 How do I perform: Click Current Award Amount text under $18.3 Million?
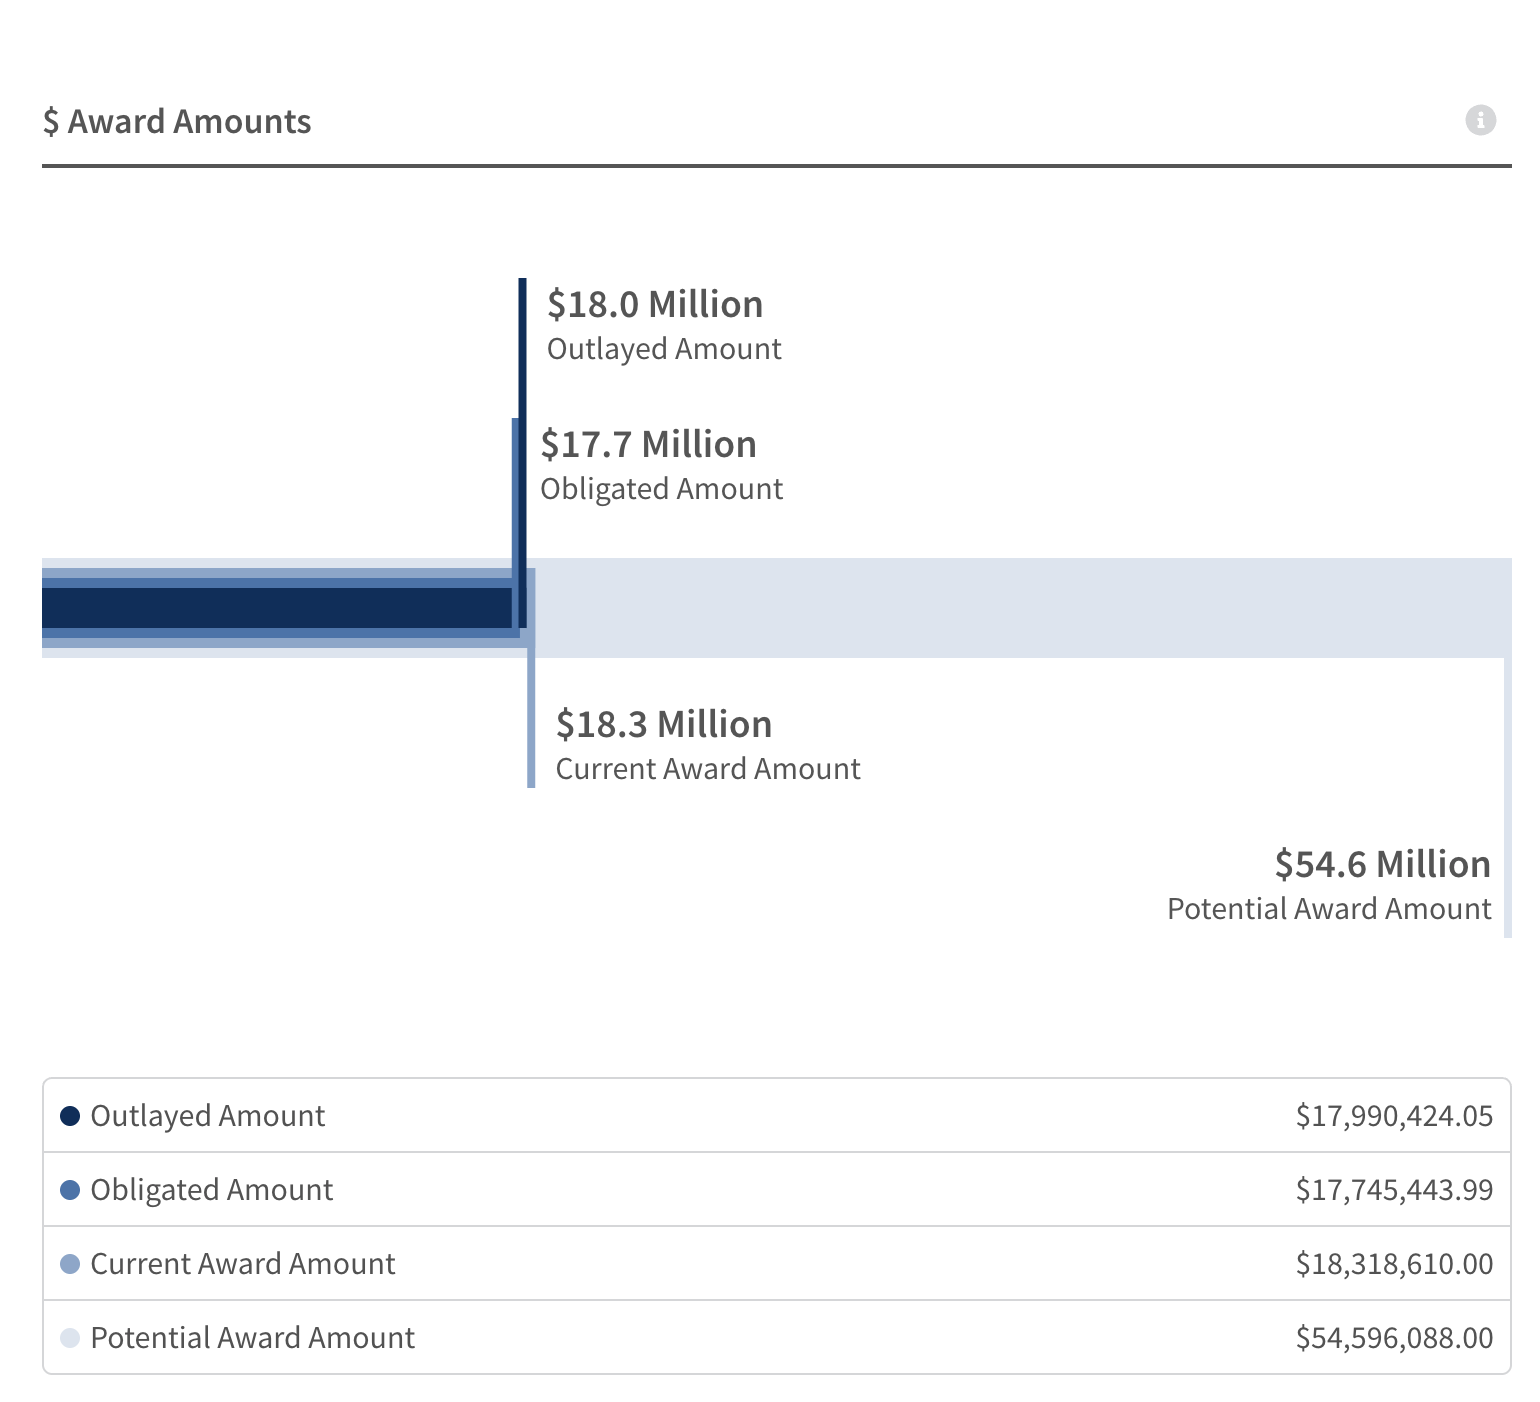pos(708,769)
